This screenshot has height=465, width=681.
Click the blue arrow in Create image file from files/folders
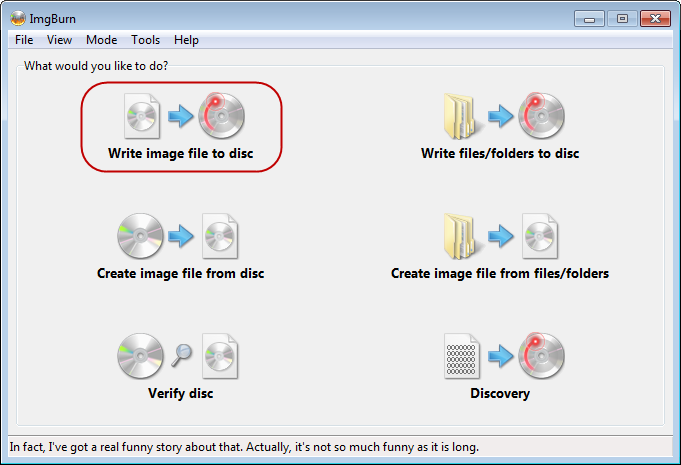[501, 236]
